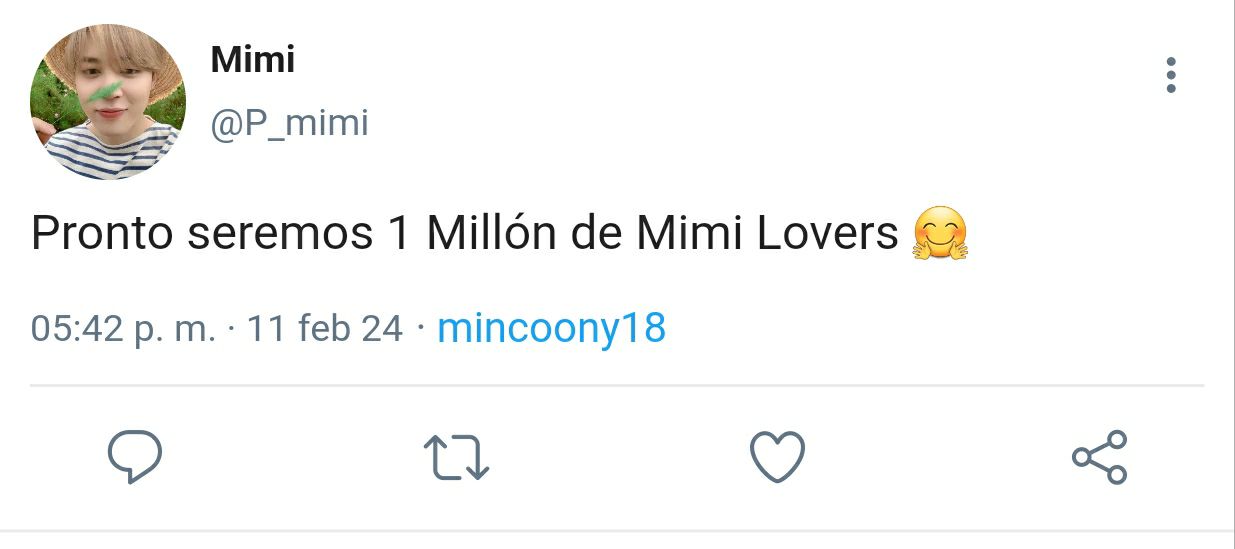Select the word Mimi before Lovers
The image size is (1235, 549).
689,235
